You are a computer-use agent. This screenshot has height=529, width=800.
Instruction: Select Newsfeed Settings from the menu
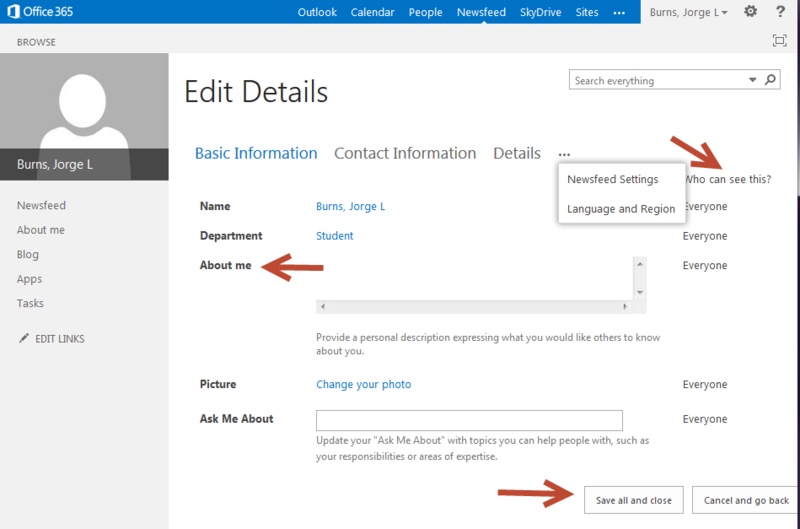(612, 180)
